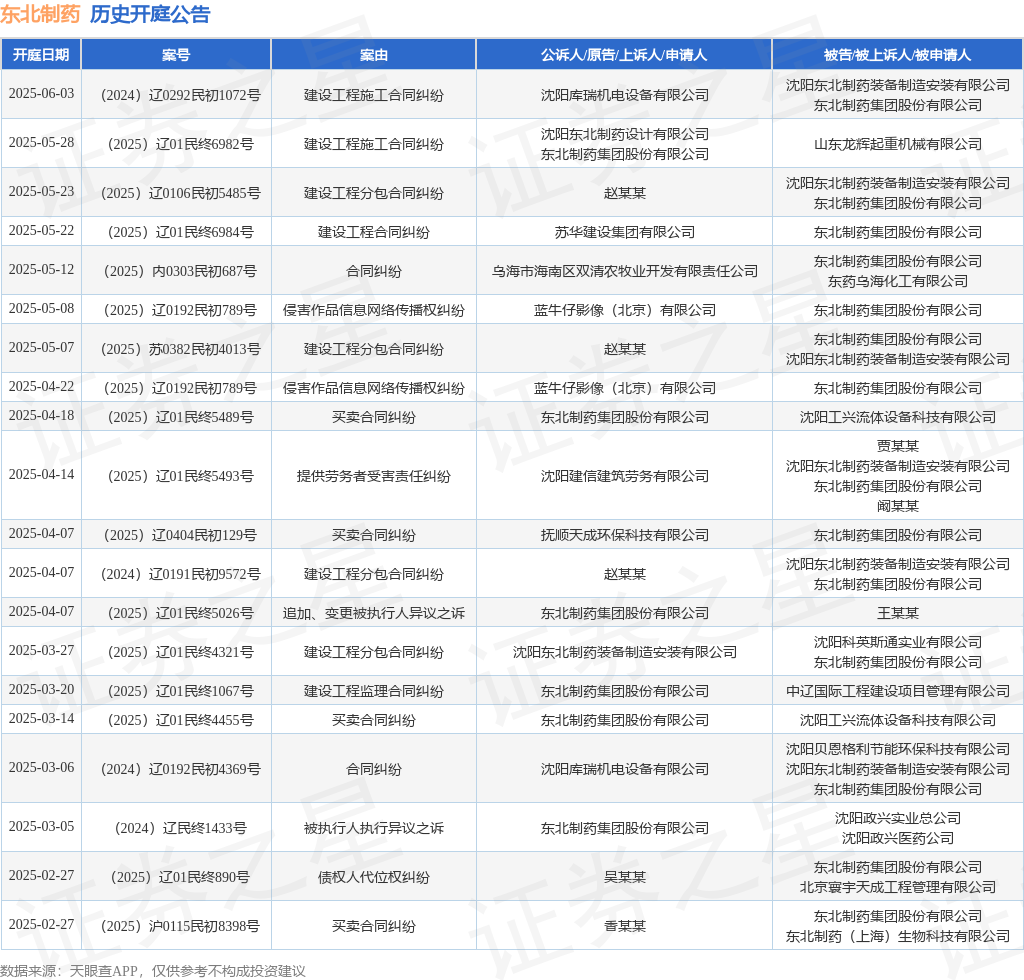Click case number (2025)辽01民终6982号

pyautogui.click(x=180, y=144)
